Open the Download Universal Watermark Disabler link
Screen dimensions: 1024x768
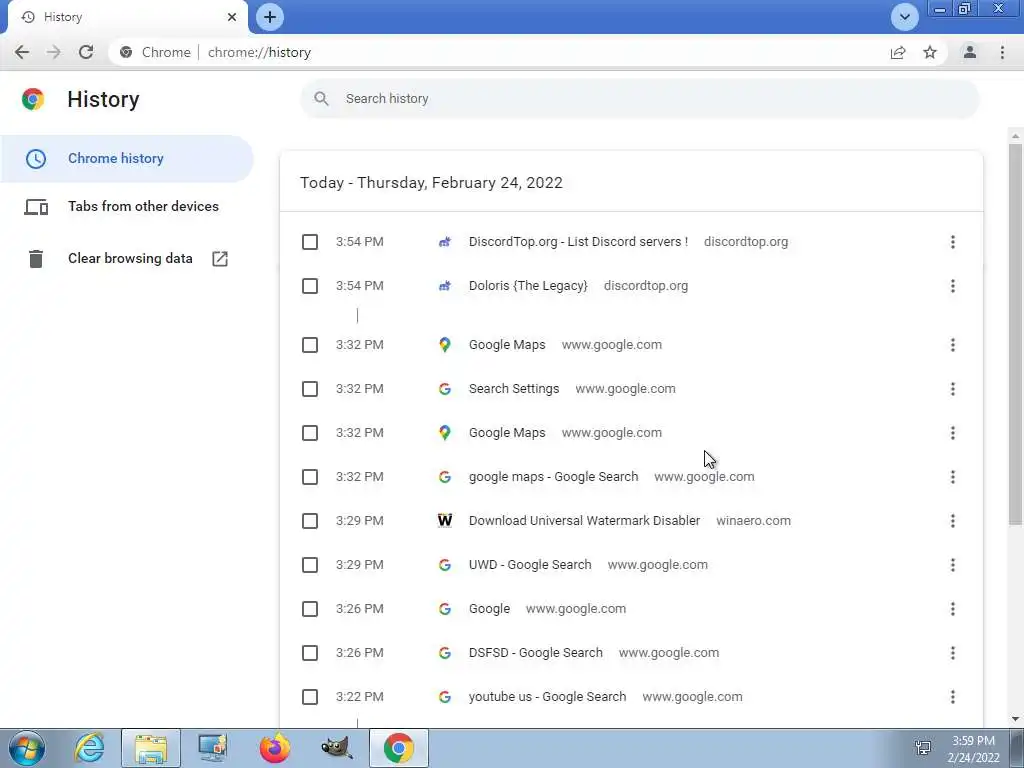pos(584,520)
